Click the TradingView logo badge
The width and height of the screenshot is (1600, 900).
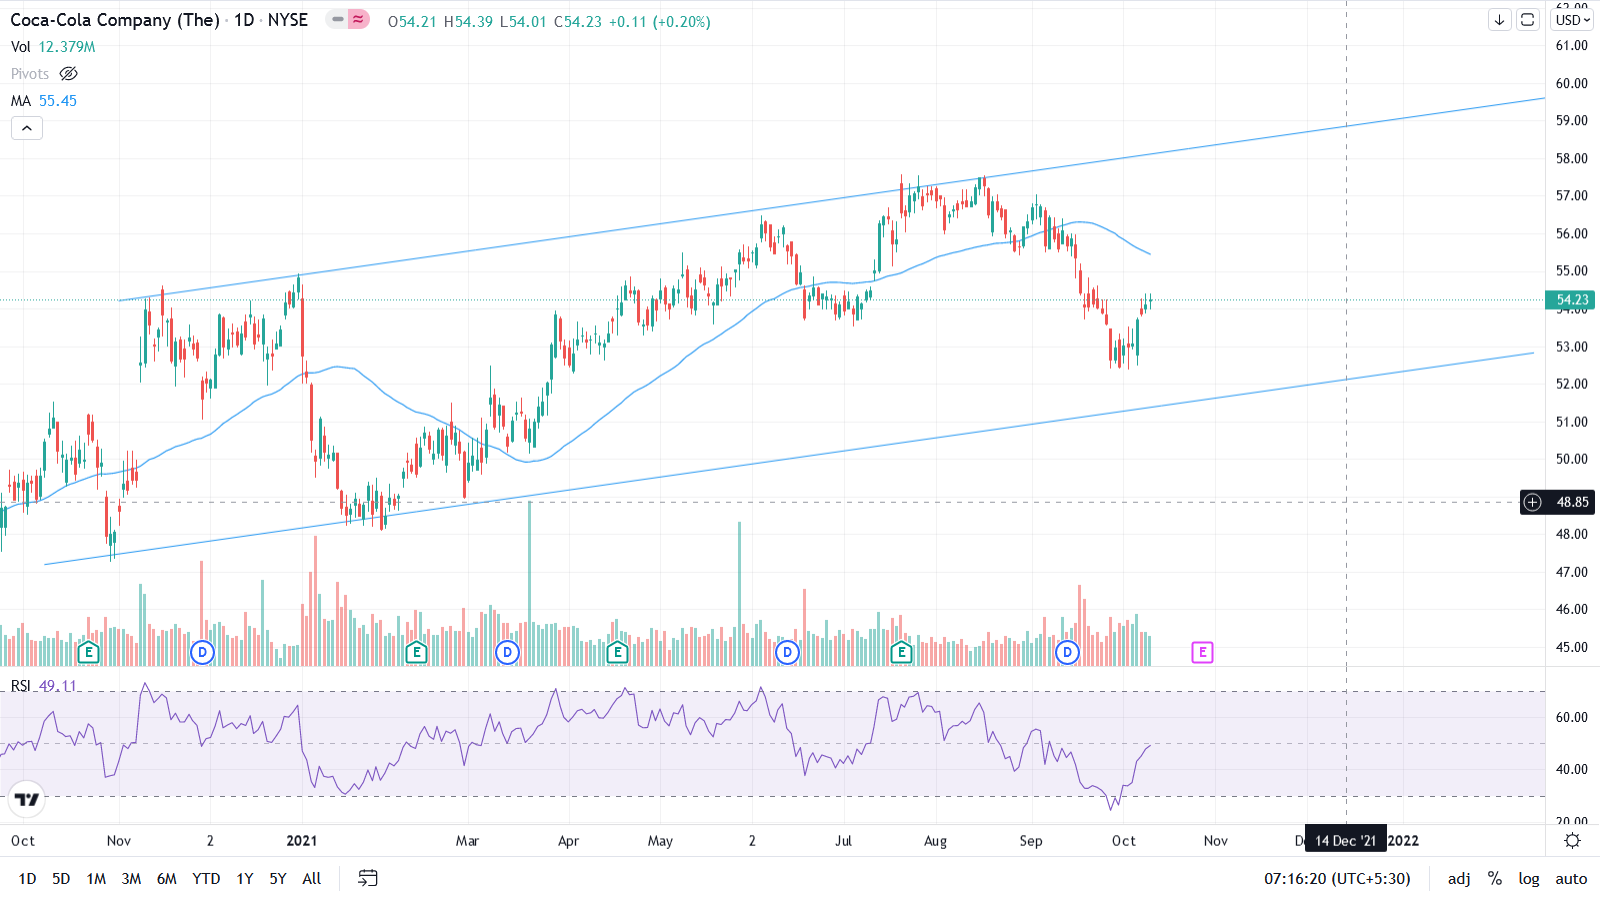click(27, 799)
